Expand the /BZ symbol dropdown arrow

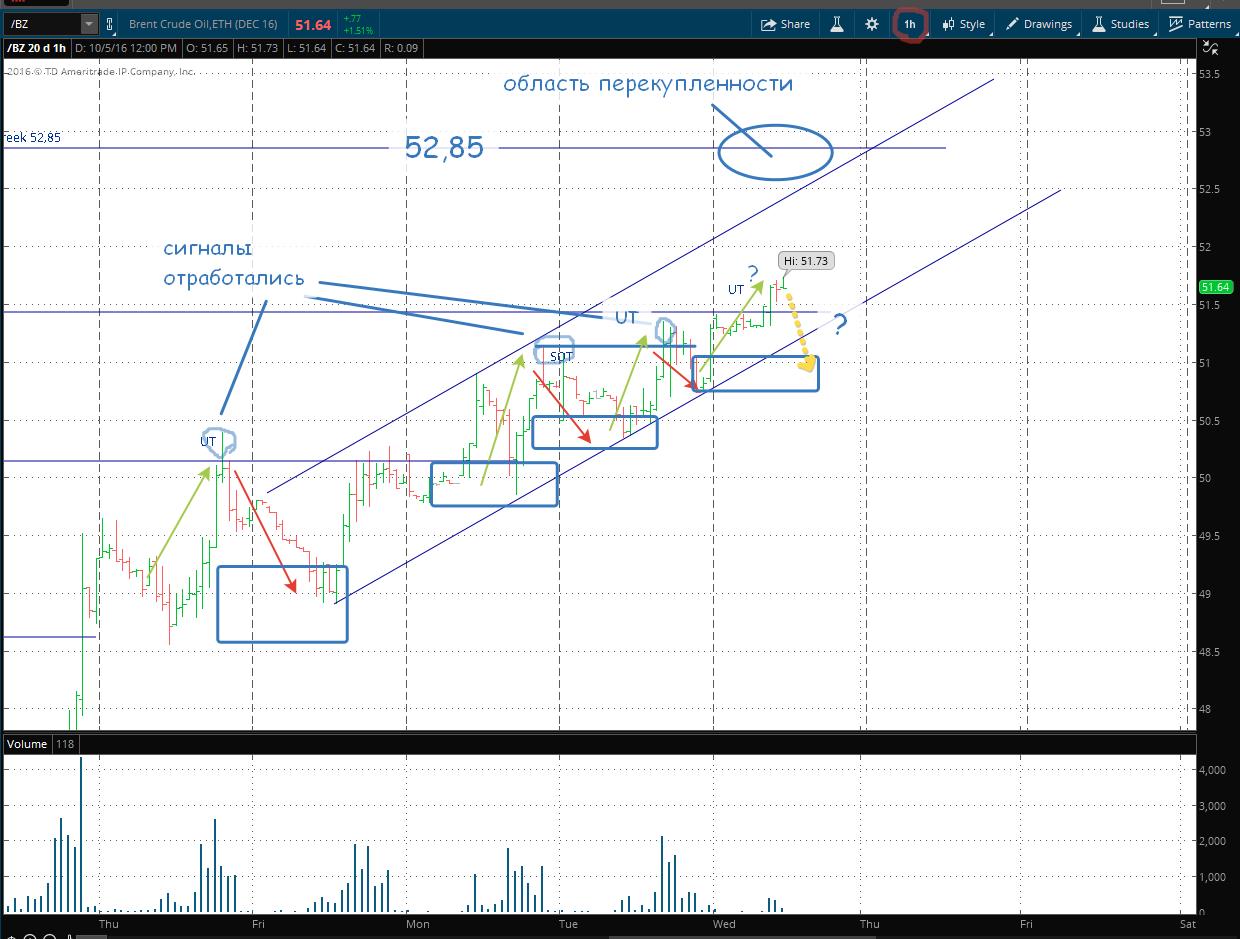88,23
